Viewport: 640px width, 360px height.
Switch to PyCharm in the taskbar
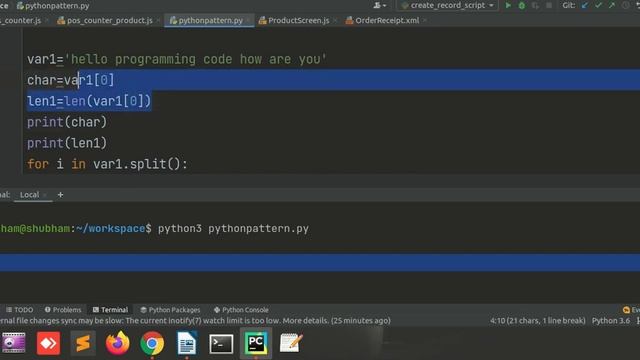[x=256, y=343]
